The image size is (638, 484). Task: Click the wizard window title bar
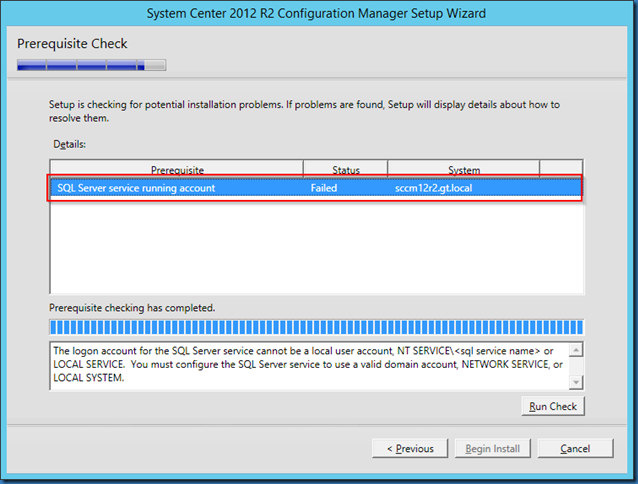coord(317,13)
